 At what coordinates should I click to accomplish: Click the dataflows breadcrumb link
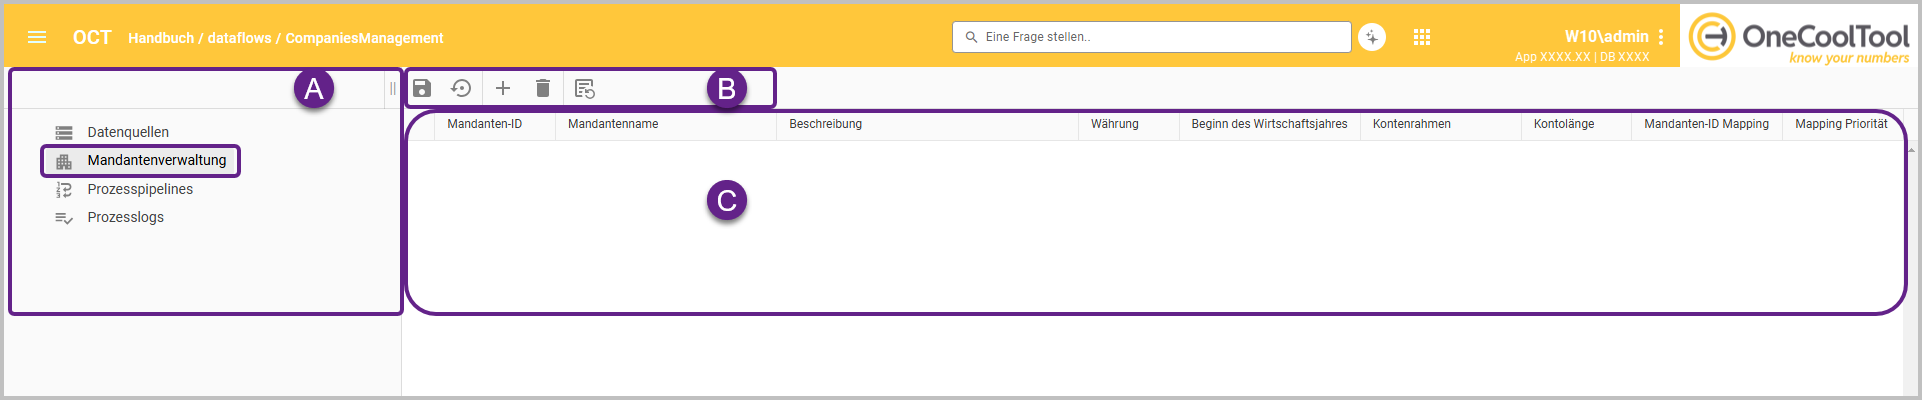pos(239,38)
